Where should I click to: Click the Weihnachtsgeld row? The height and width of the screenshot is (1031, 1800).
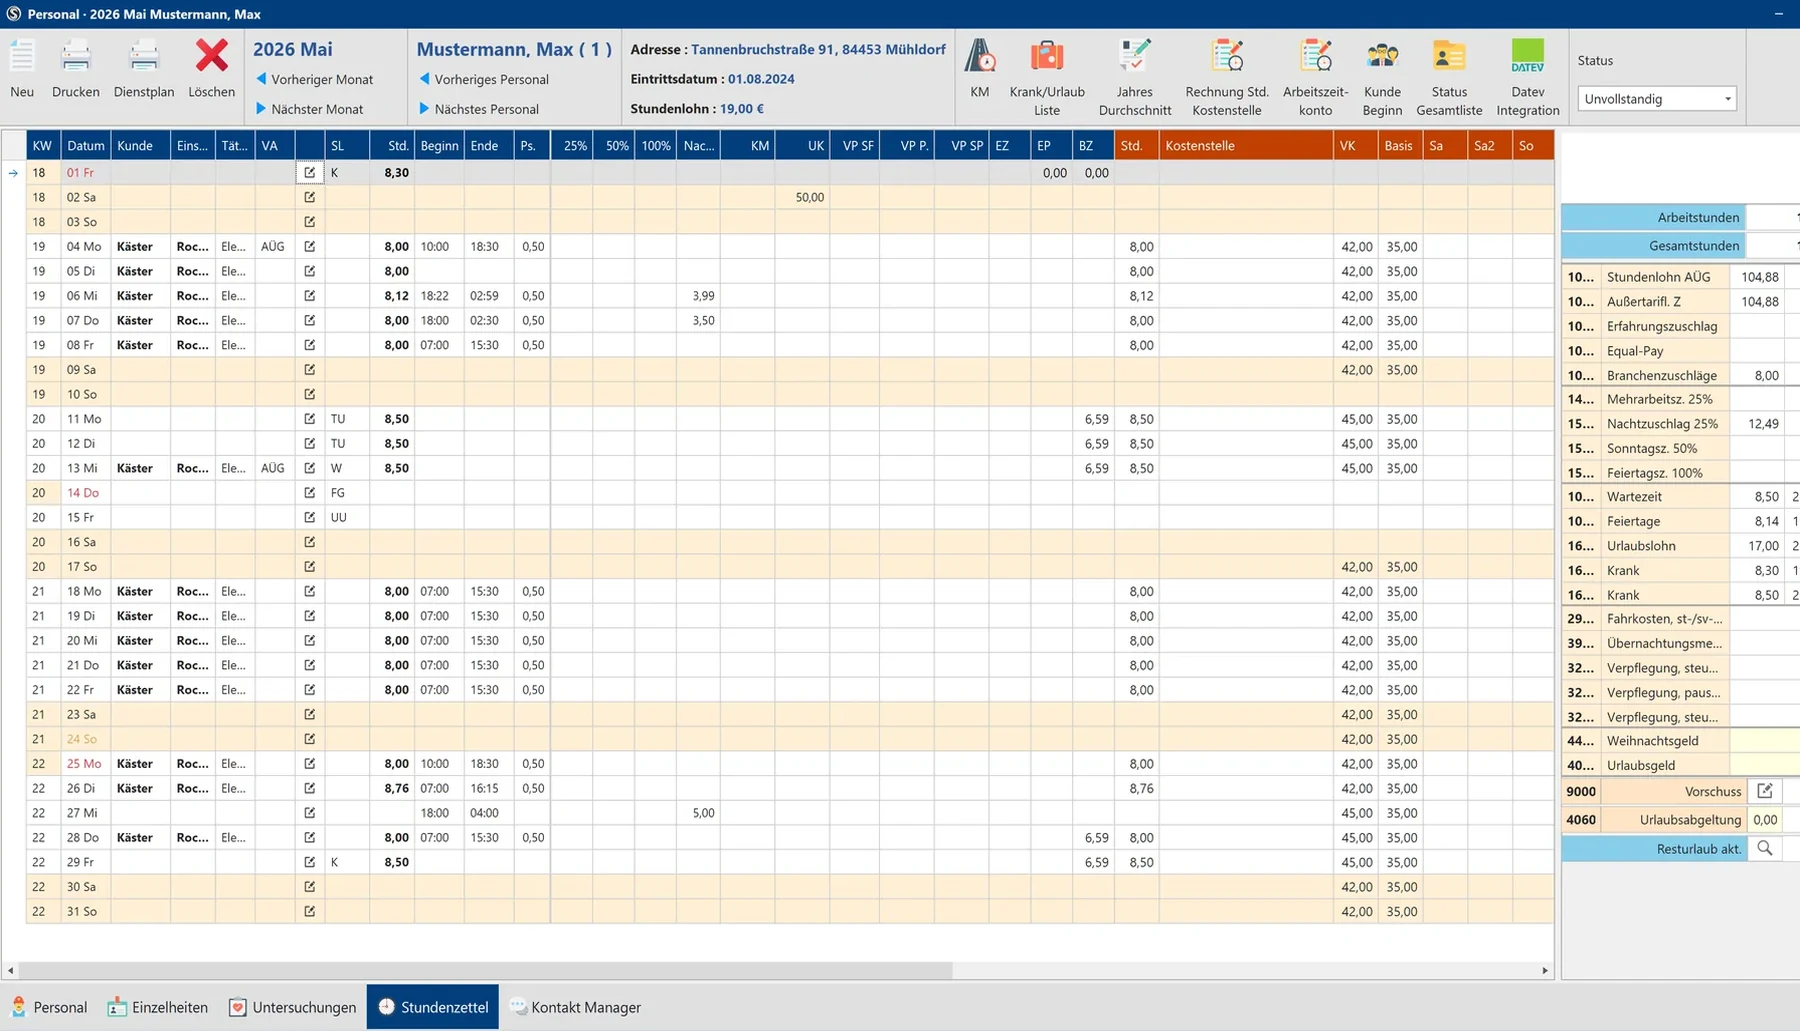coord(1680,741)
